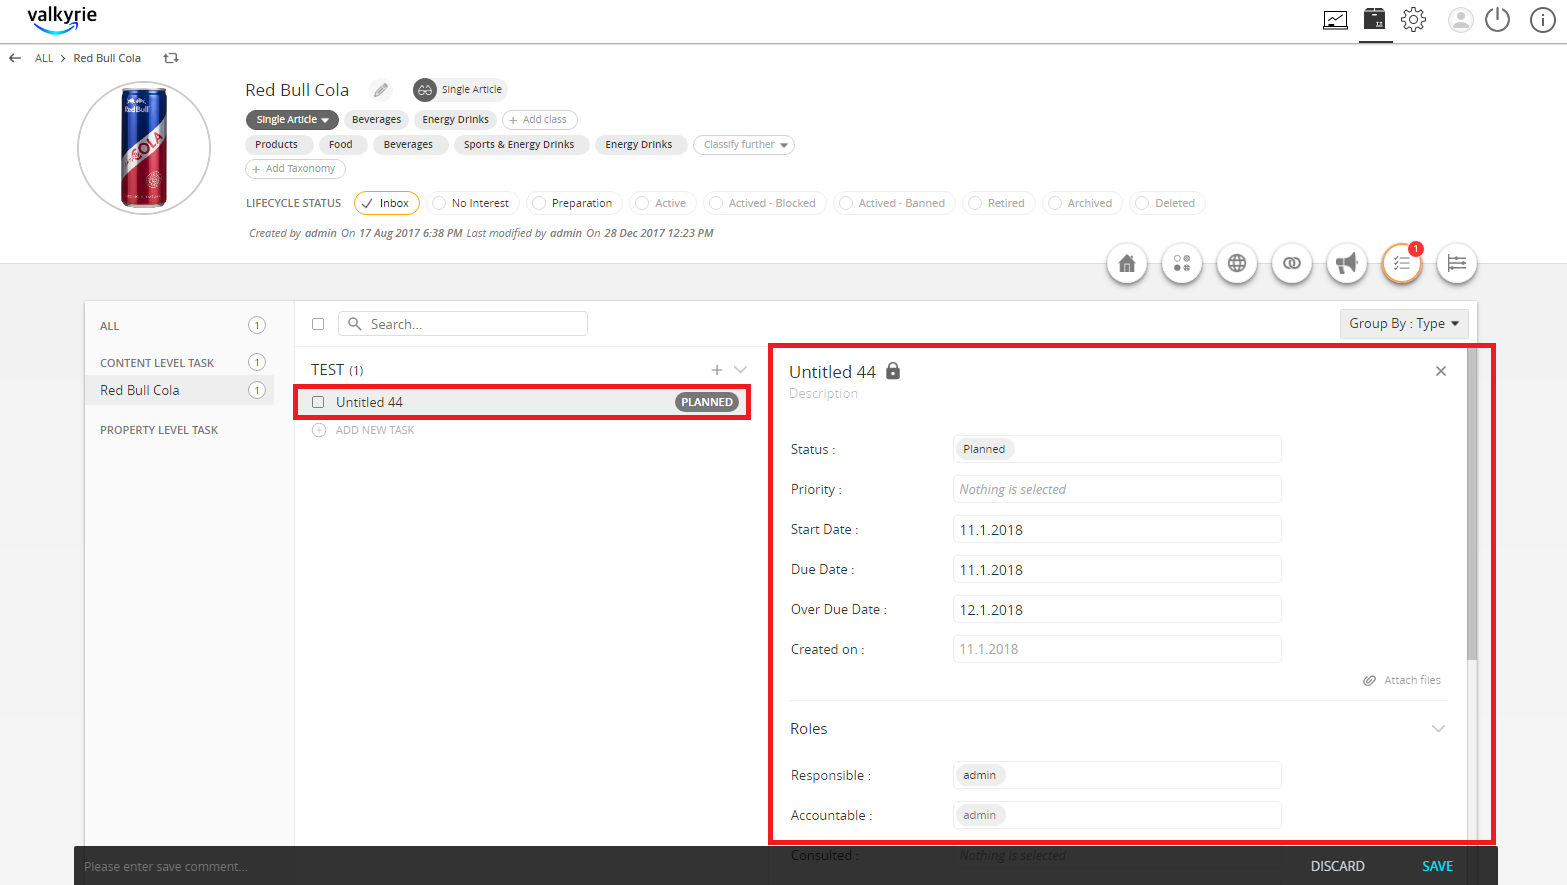This screenshot has width=1567, height=885.
Task: Open the timeline round button
Action: [1457, 263]
